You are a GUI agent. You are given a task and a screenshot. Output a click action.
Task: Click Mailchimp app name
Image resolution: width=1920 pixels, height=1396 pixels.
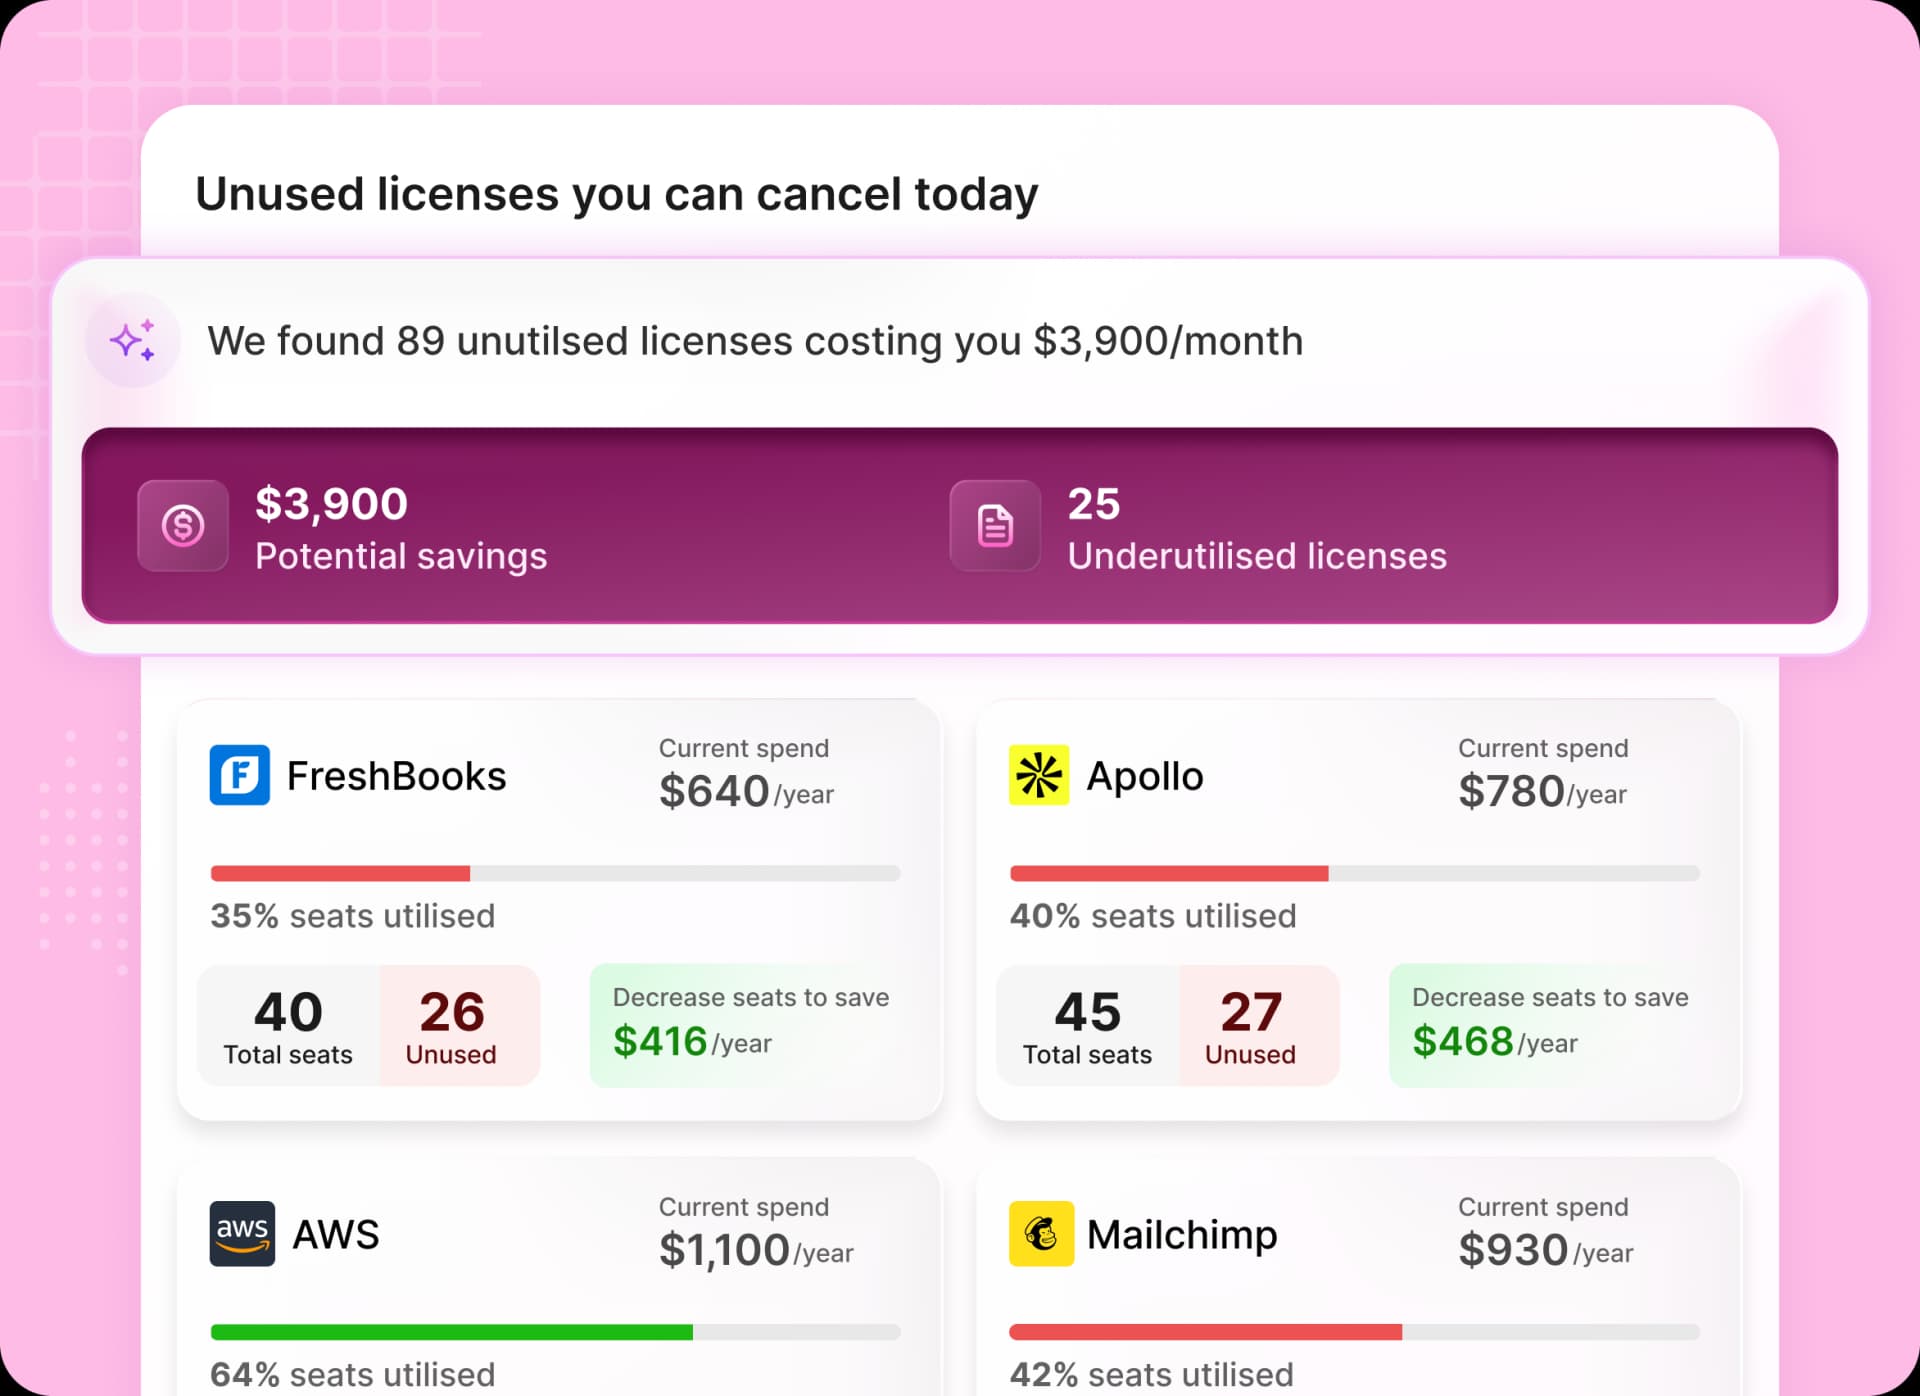[1182, 1235]
